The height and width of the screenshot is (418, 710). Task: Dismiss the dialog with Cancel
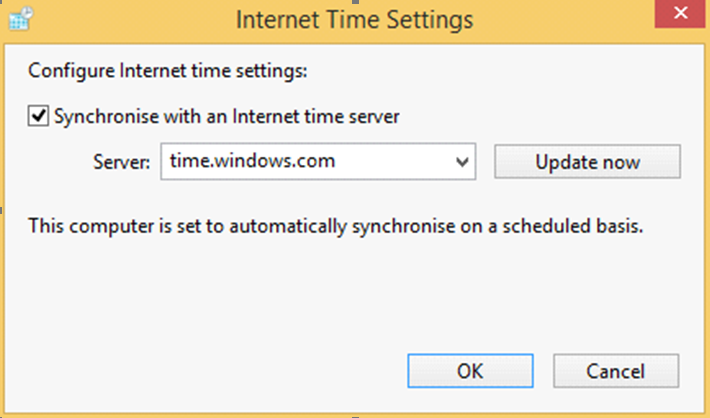pos(615,371)
